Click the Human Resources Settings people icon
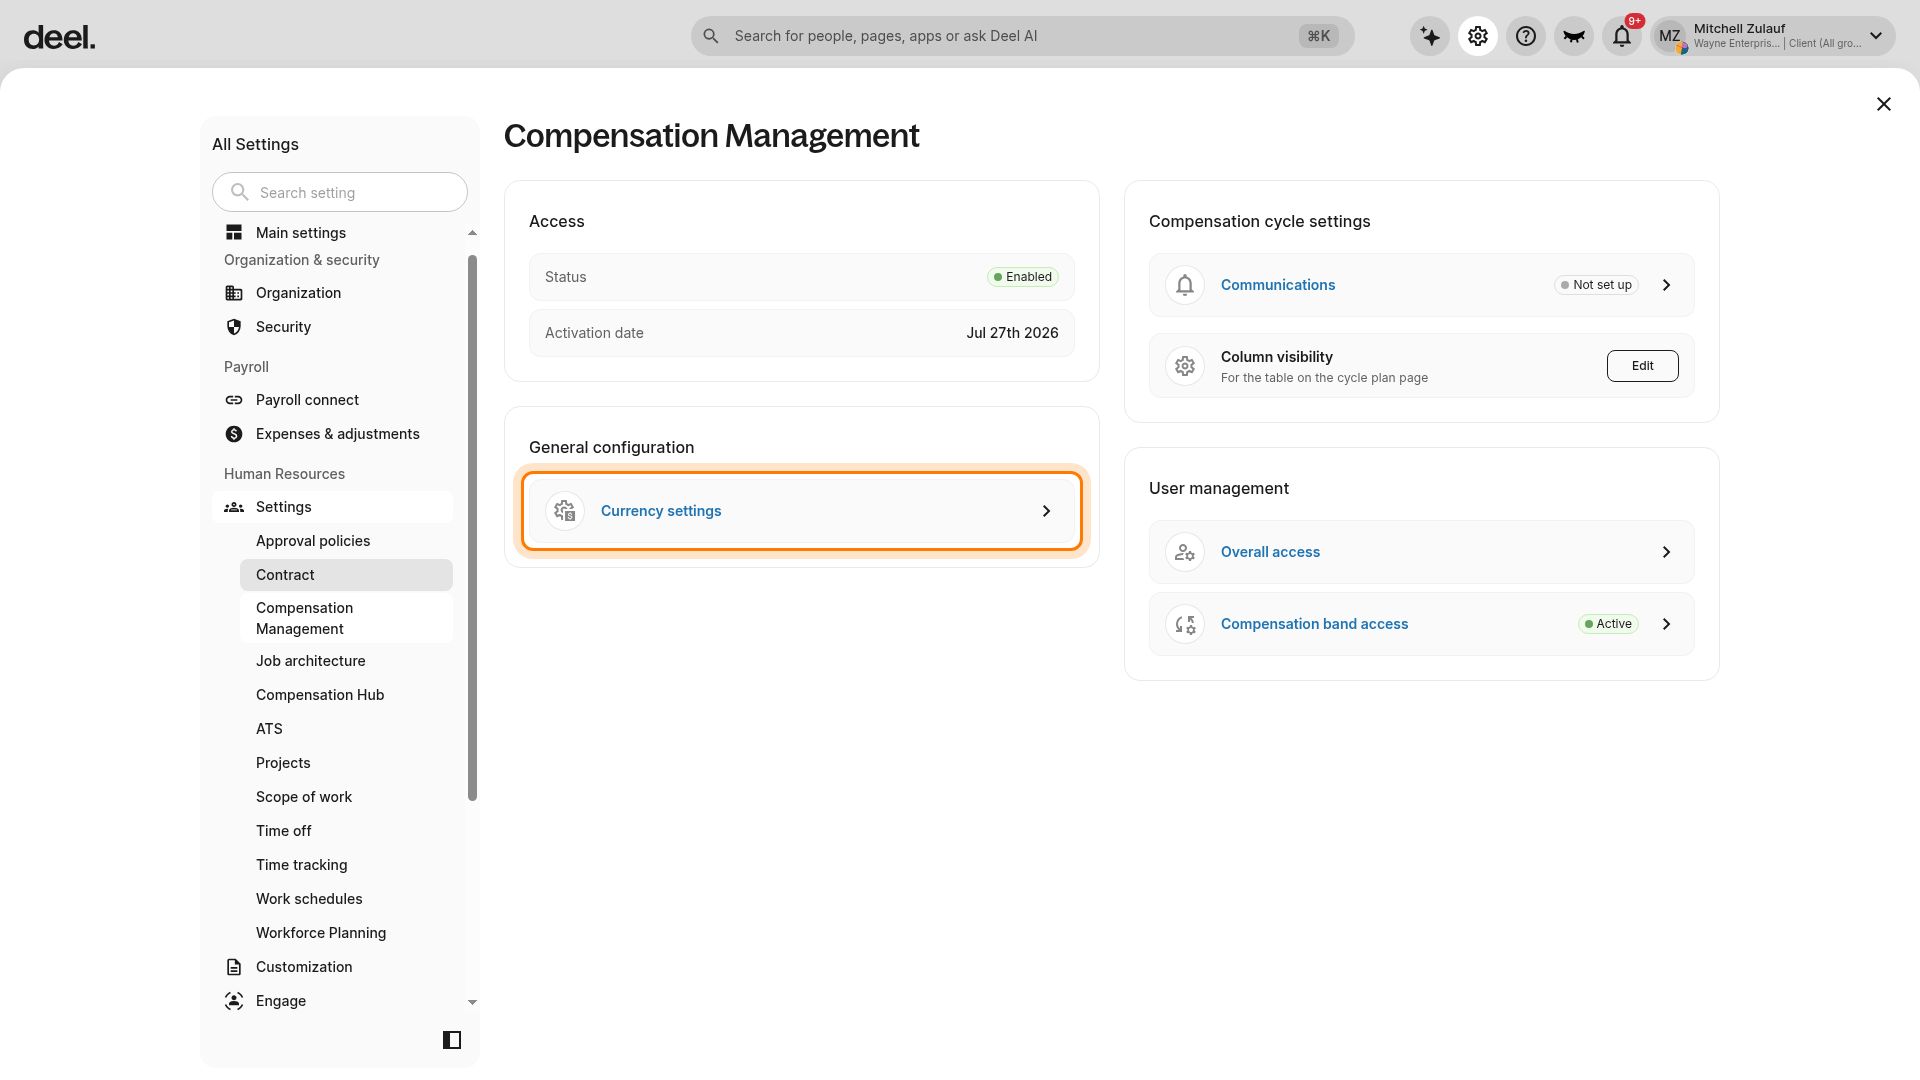The width and height of the screenshot is (1920, 1080). (234, 507)
